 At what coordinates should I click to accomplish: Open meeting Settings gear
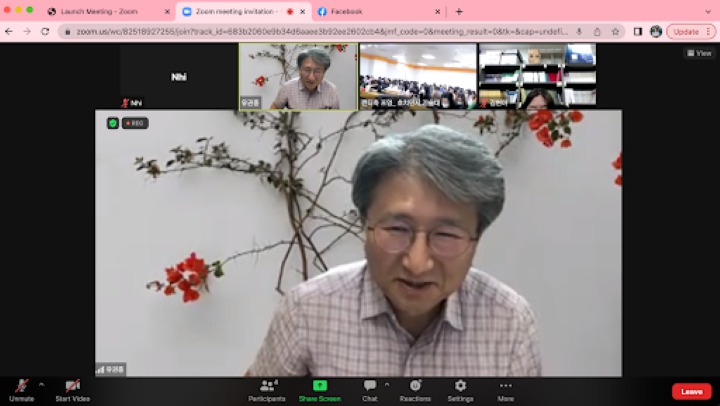(x=460, y=386)
